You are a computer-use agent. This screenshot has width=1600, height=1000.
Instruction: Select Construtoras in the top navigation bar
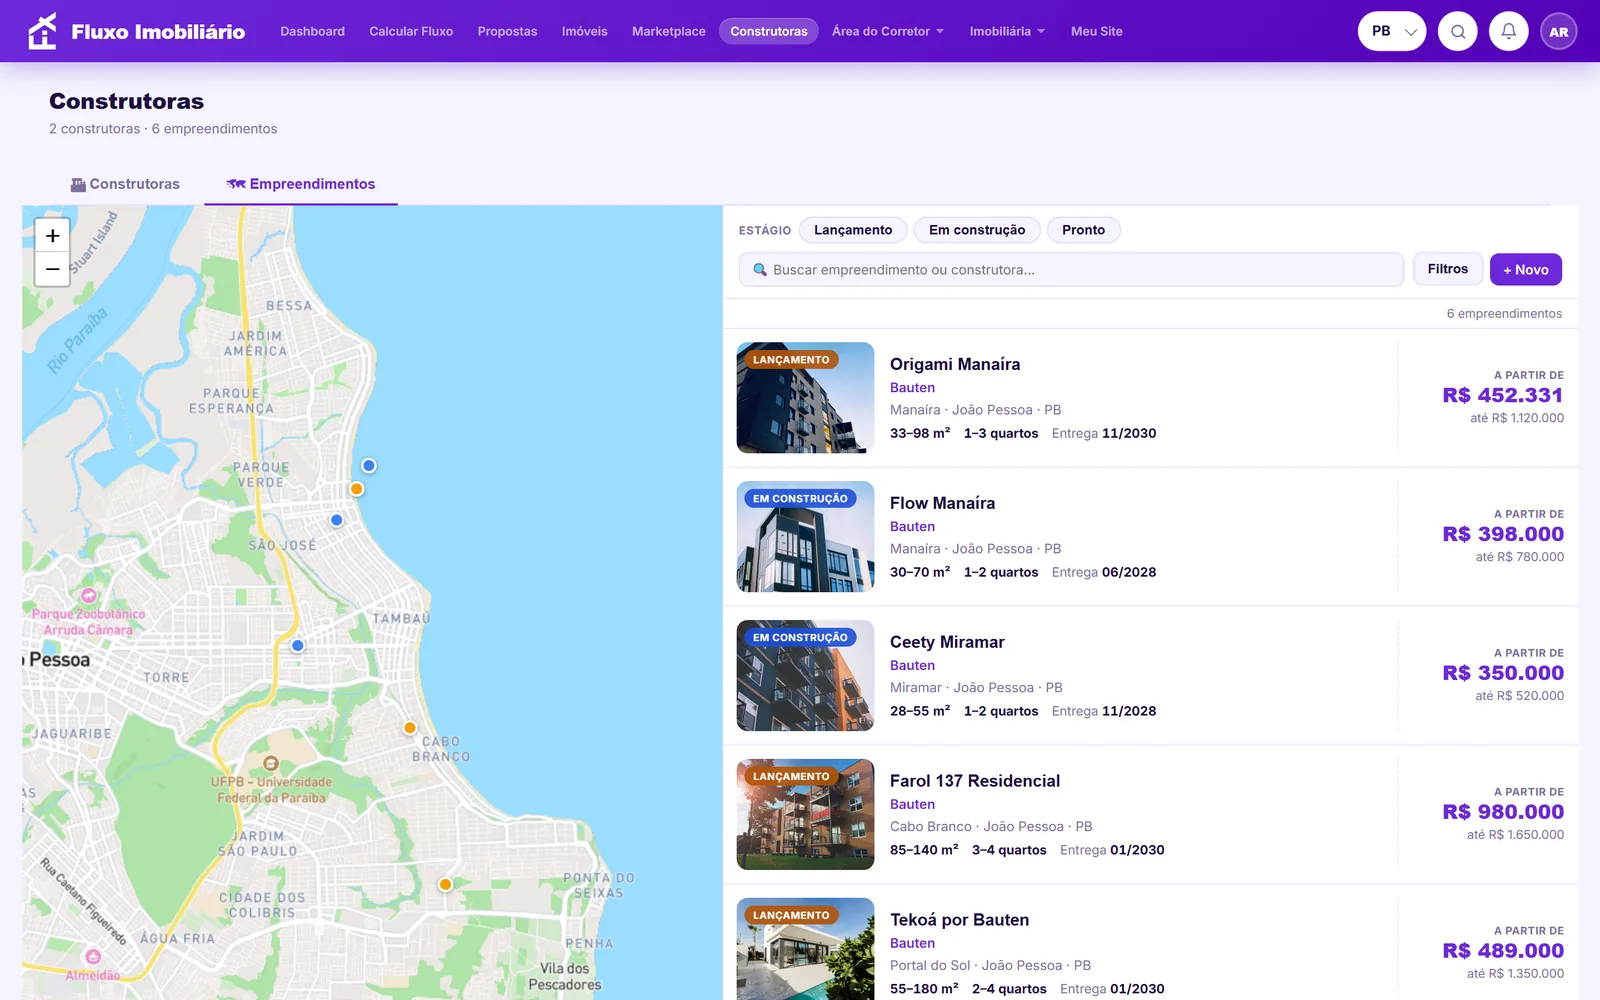769,31
